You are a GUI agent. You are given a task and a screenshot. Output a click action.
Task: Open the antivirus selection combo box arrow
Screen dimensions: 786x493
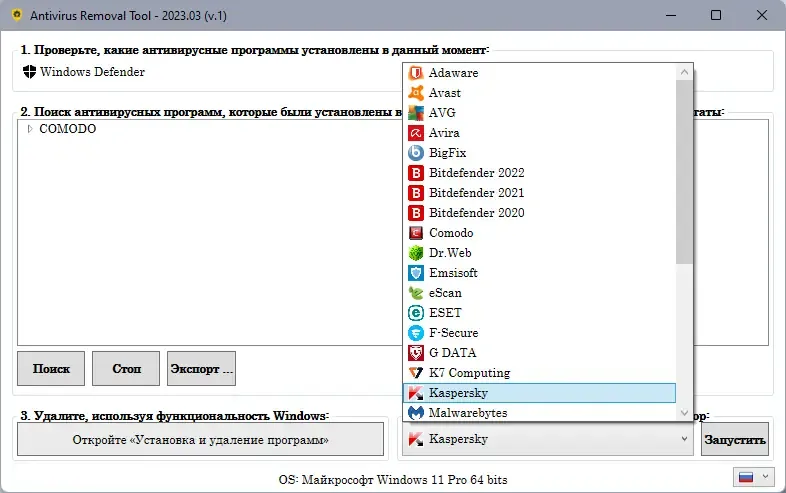pos(684,439)
